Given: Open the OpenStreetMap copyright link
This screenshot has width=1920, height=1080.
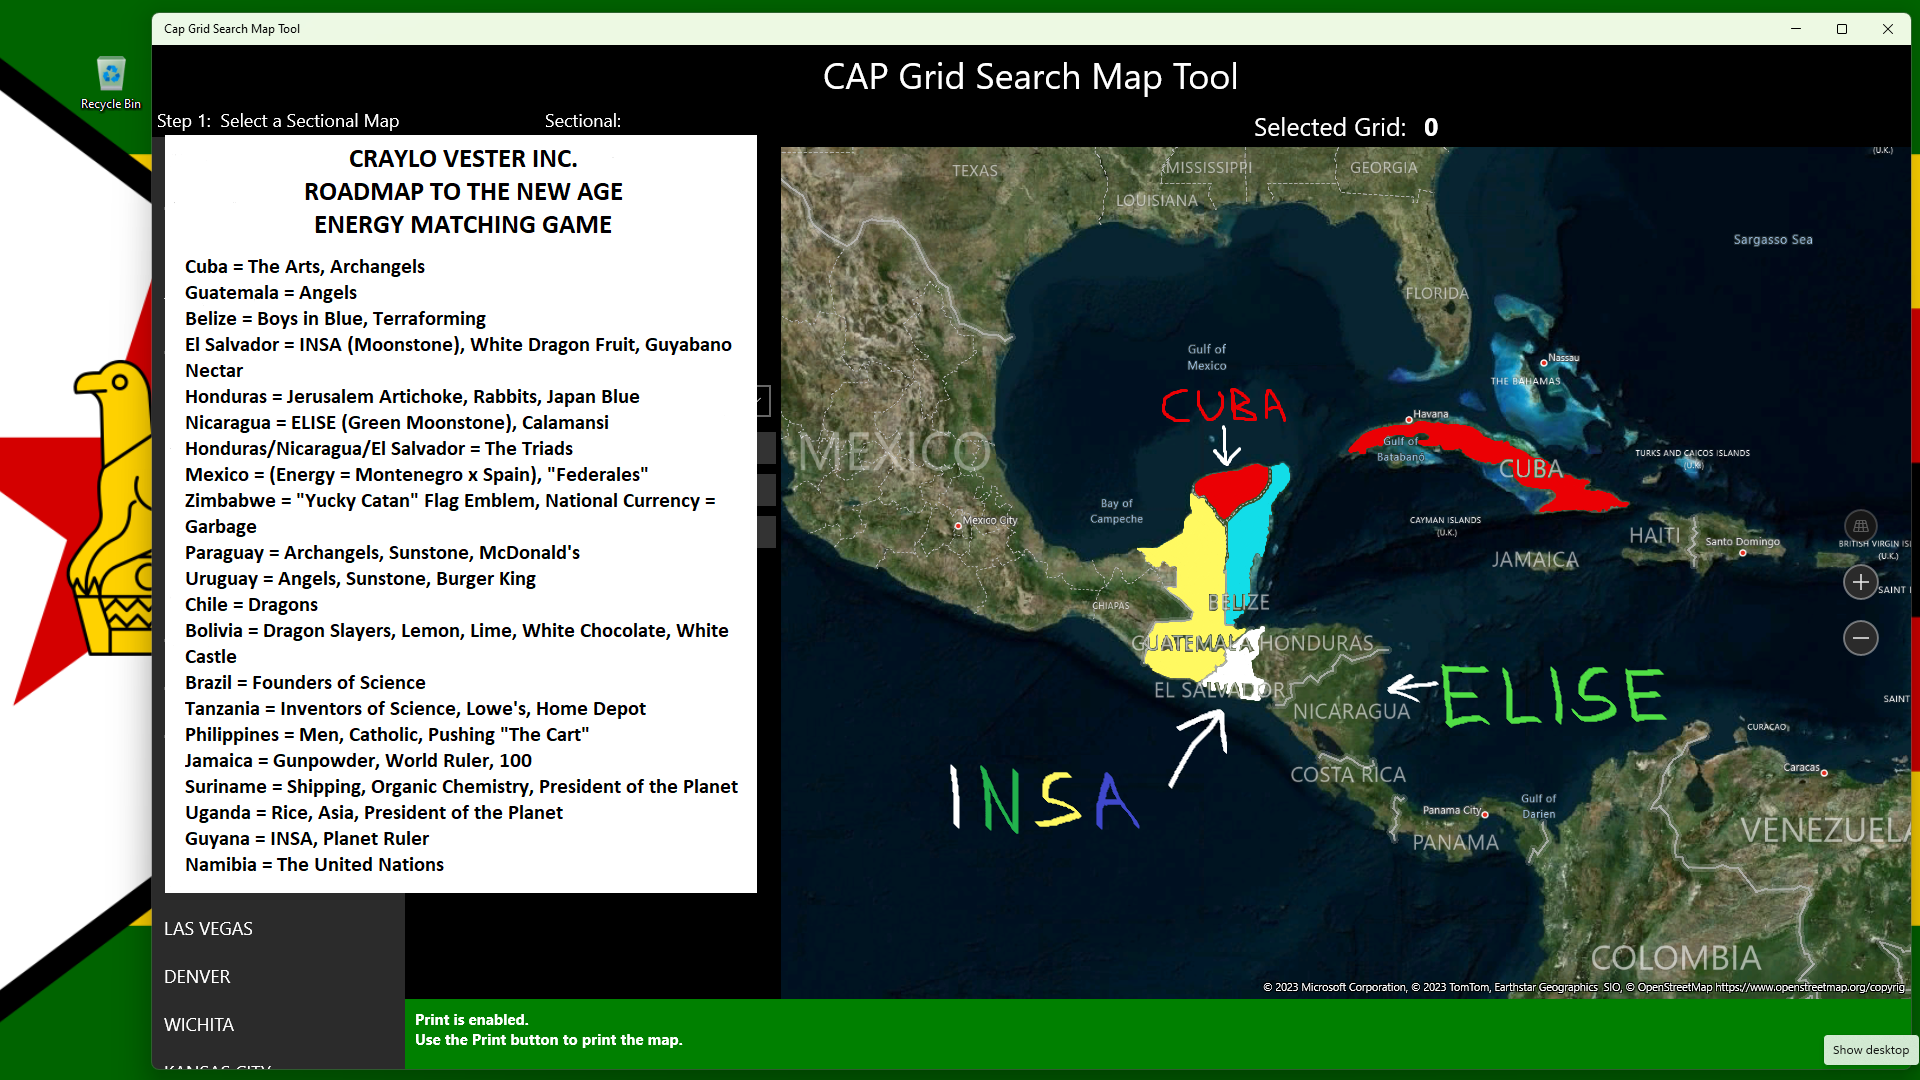Looking at the screenshot, I should point(1810,987).
